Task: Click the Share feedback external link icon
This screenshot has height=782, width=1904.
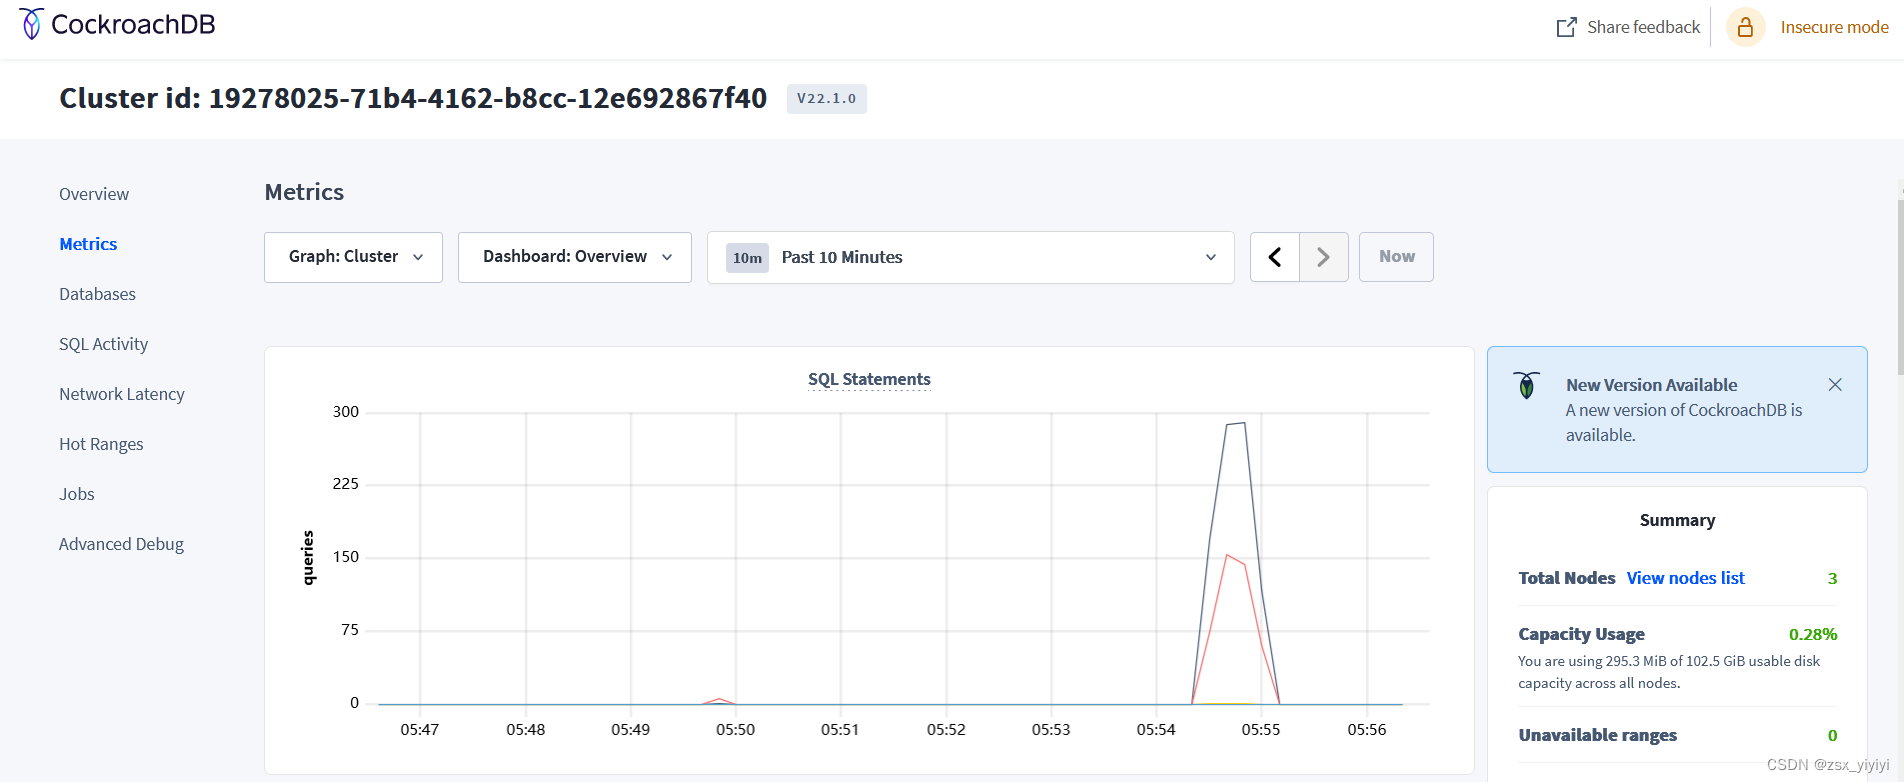Action: 1566,27
